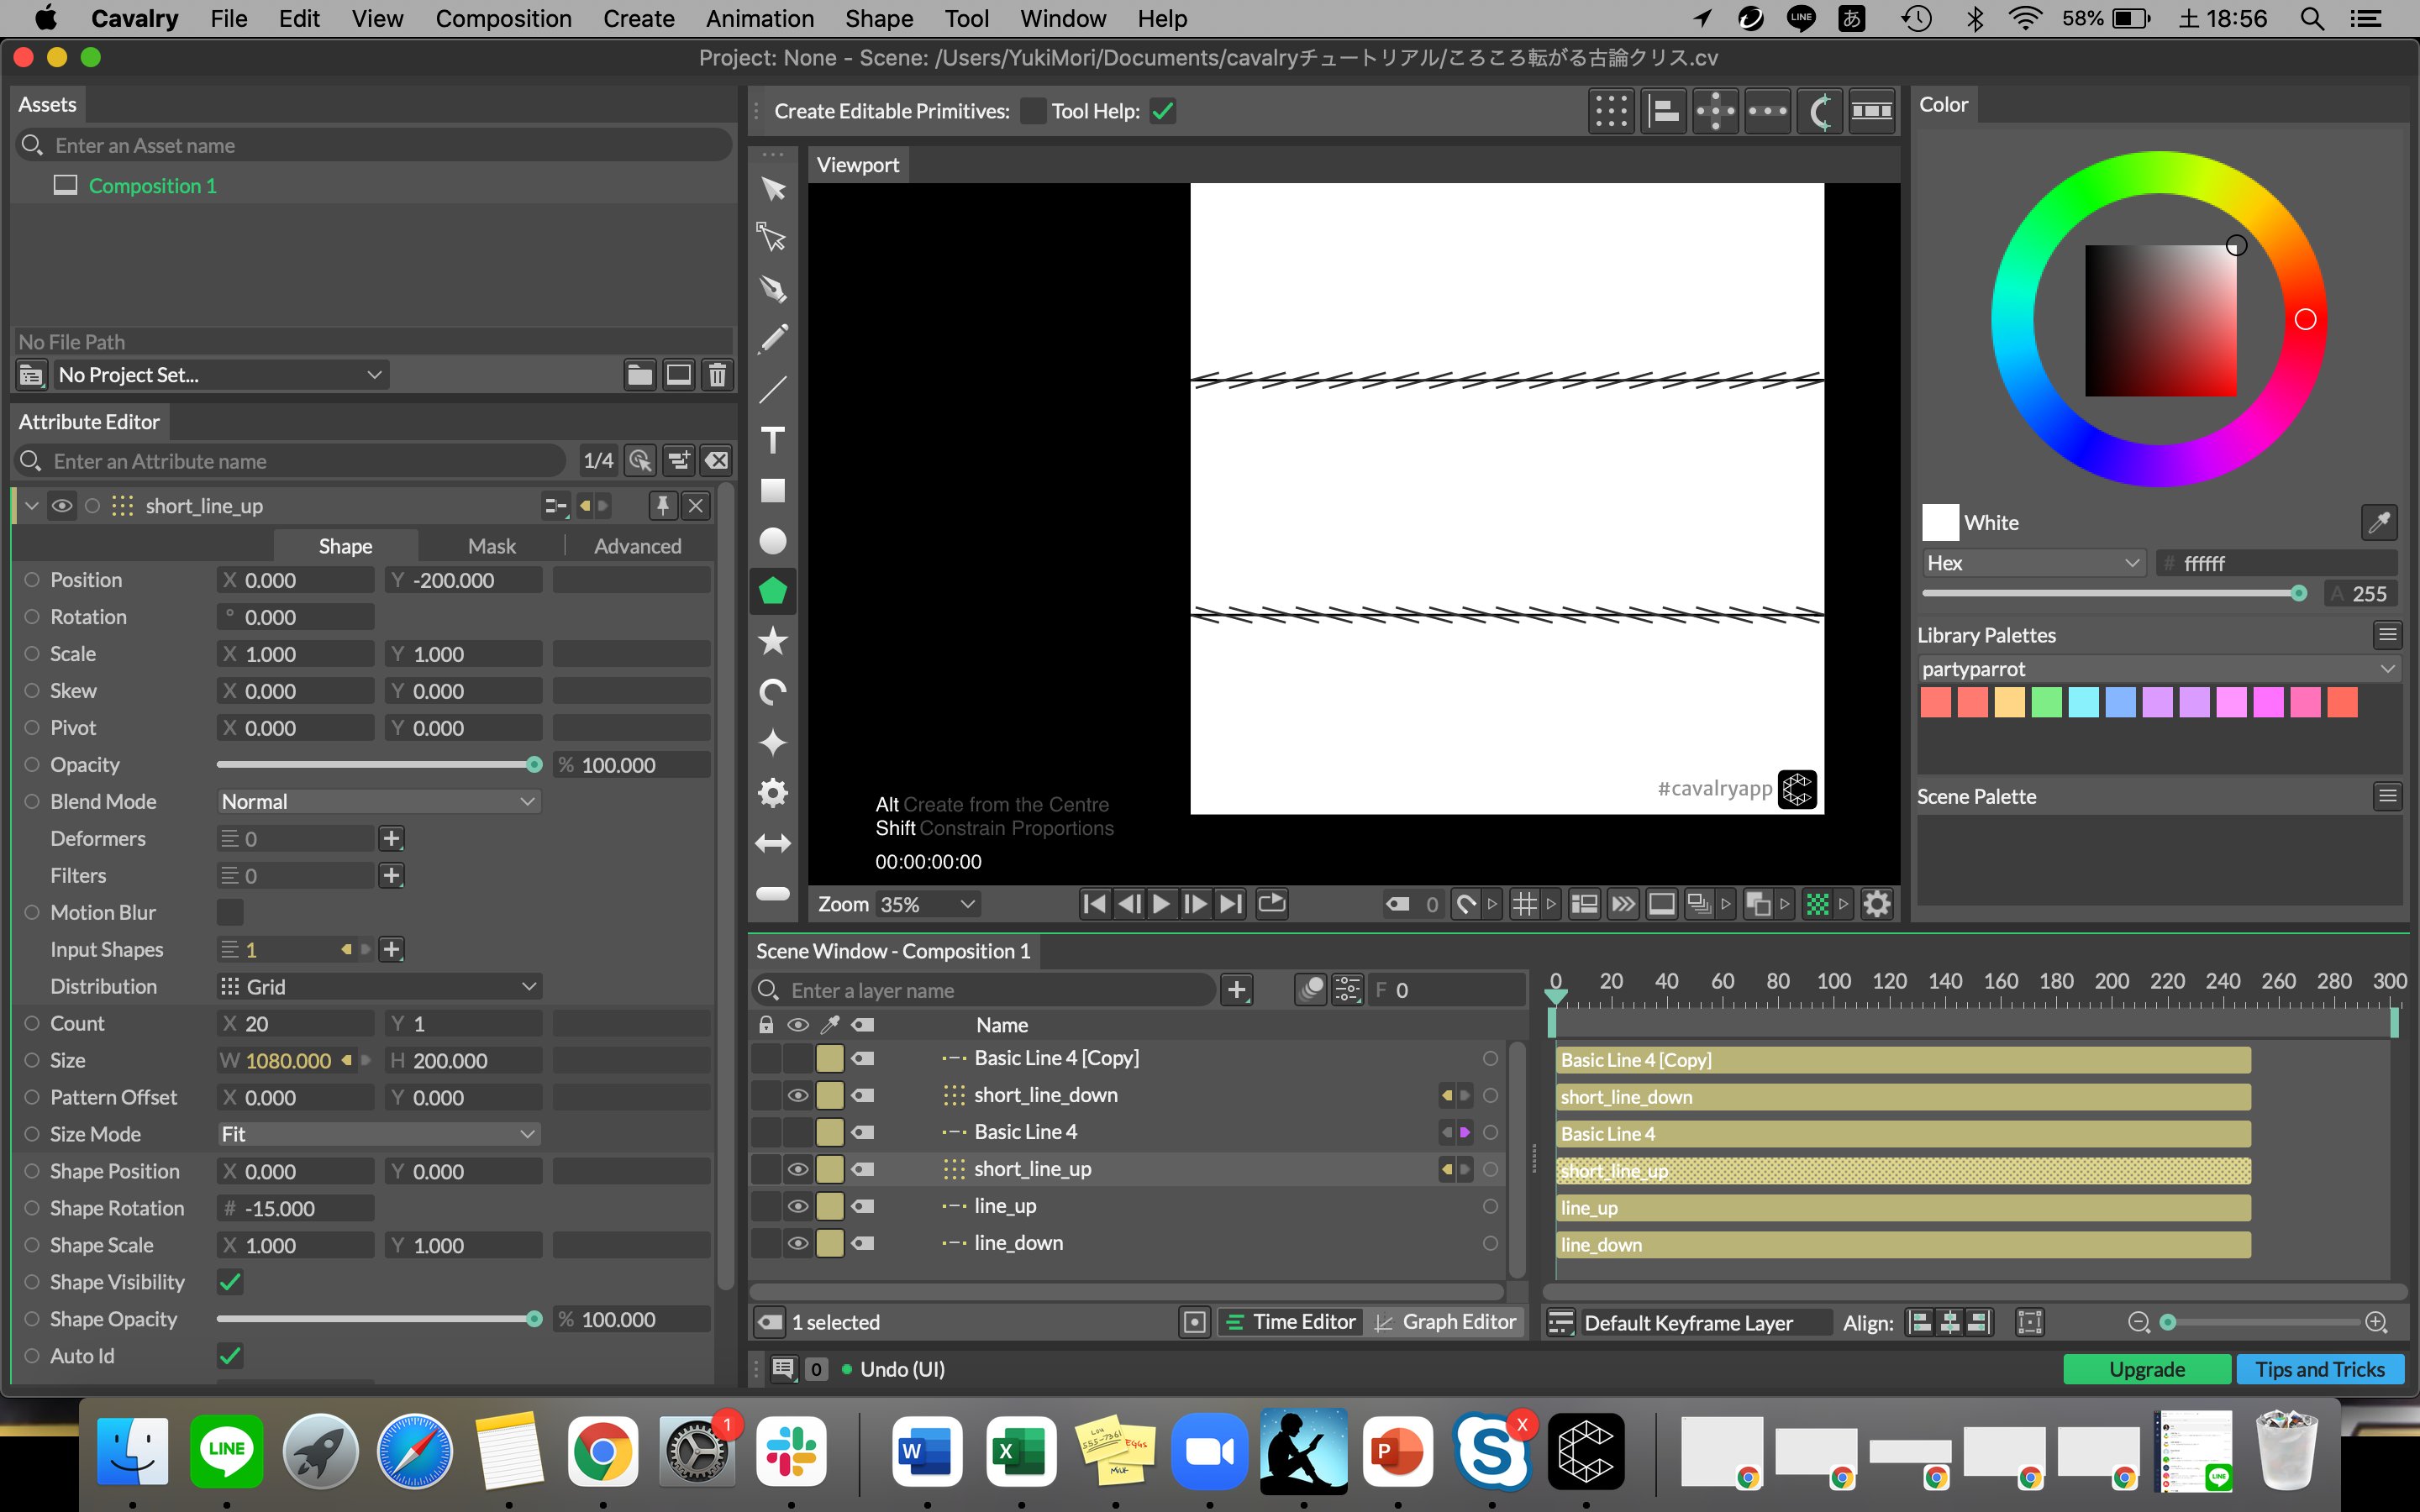Toggle short_line_up visibility eye in Attribute Editor
The image size is (2420, 1512).
click(62, 506)
